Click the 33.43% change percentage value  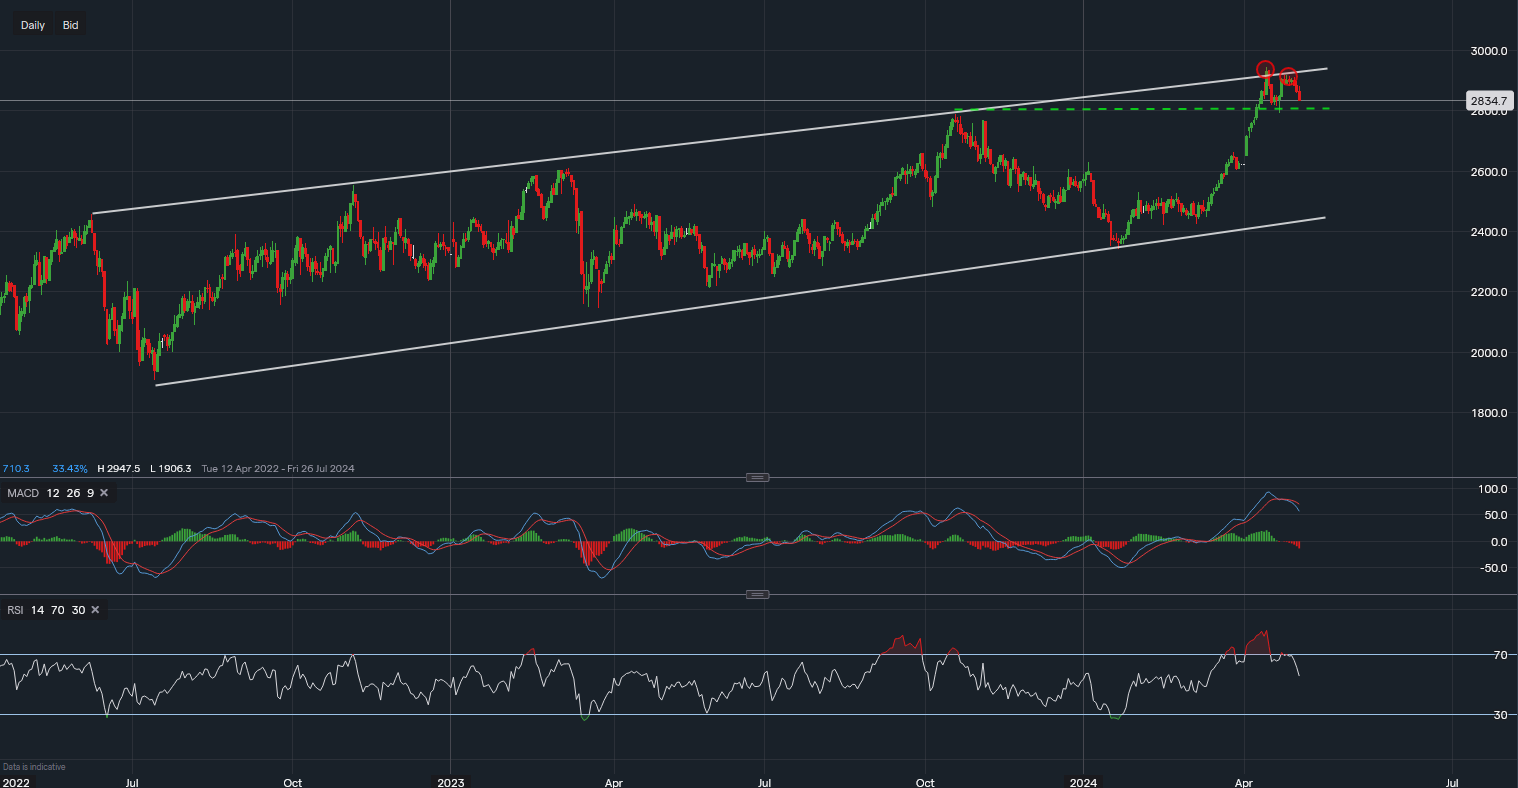click(x=69, y=468)
